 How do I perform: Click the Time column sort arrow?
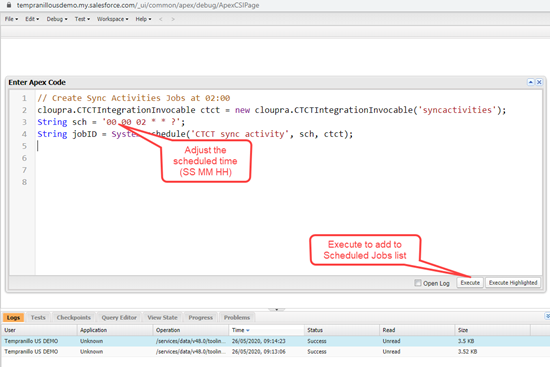pyautogui.click(x=248, y=331)
